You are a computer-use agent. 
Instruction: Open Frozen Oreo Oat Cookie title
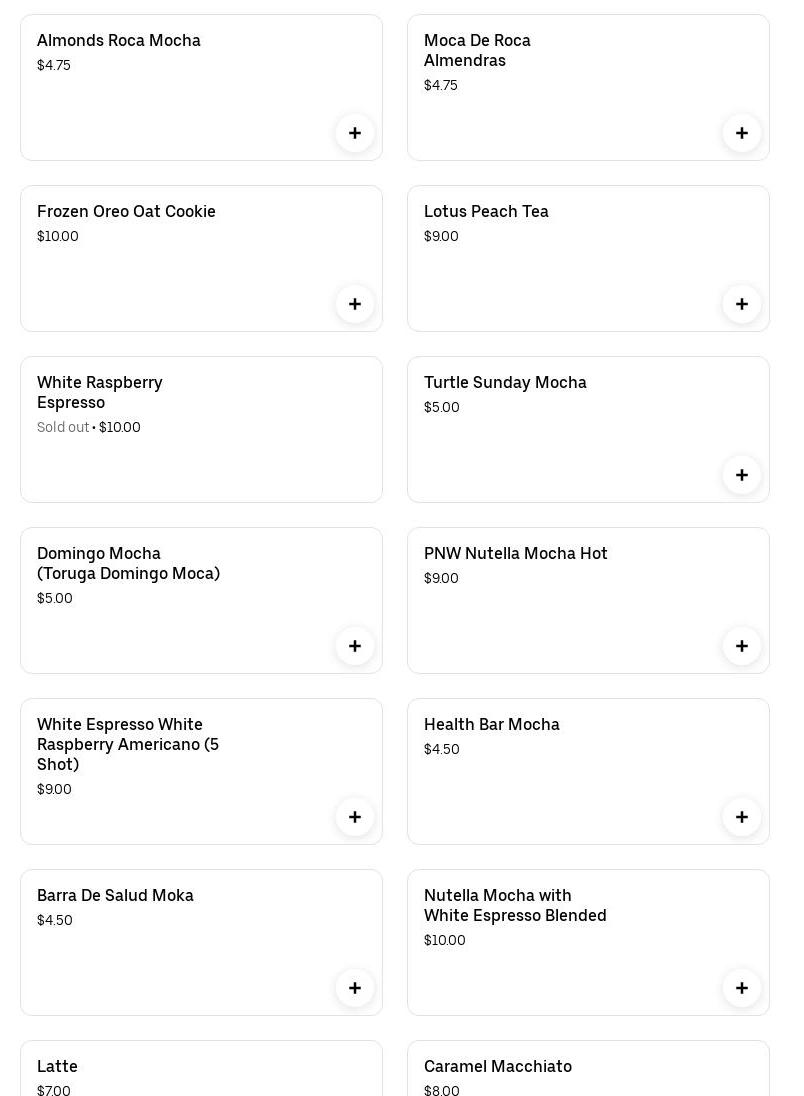point(126,212)
